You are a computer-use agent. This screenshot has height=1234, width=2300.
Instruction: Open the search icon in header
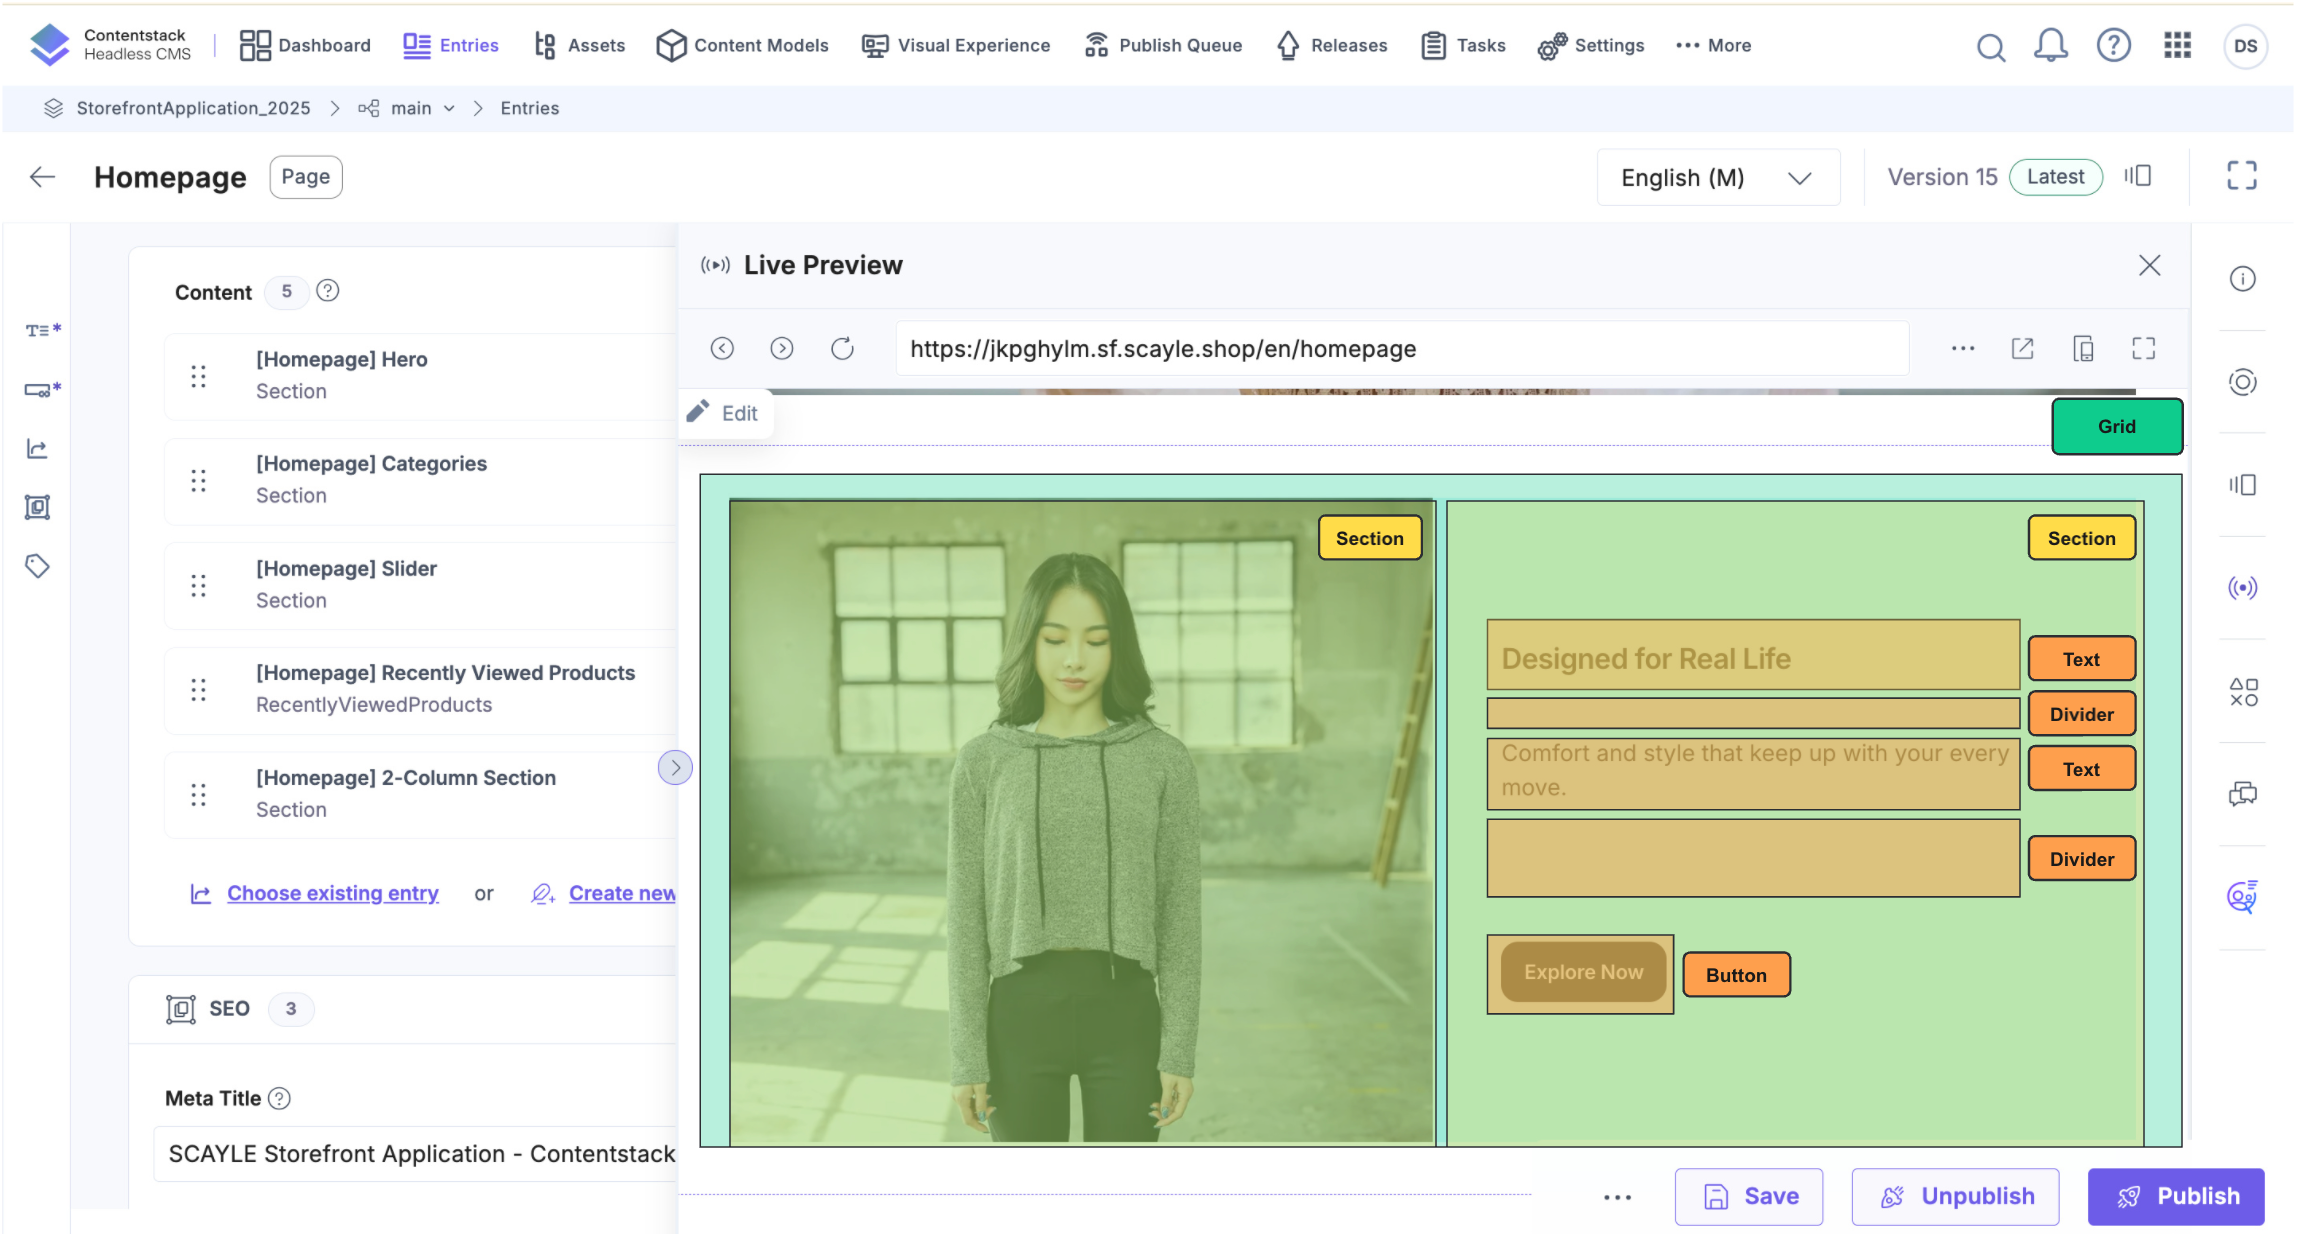(1990, 46)
